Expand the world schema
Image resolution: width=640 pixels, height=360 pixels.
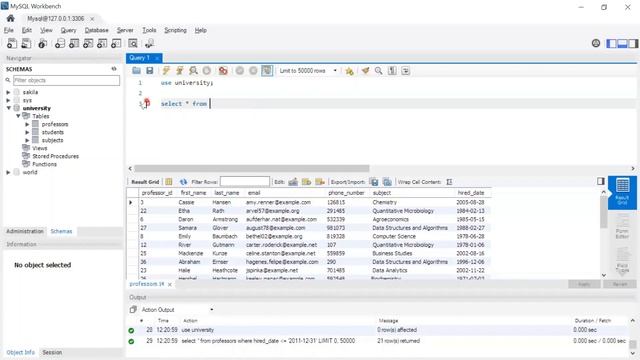8,172
